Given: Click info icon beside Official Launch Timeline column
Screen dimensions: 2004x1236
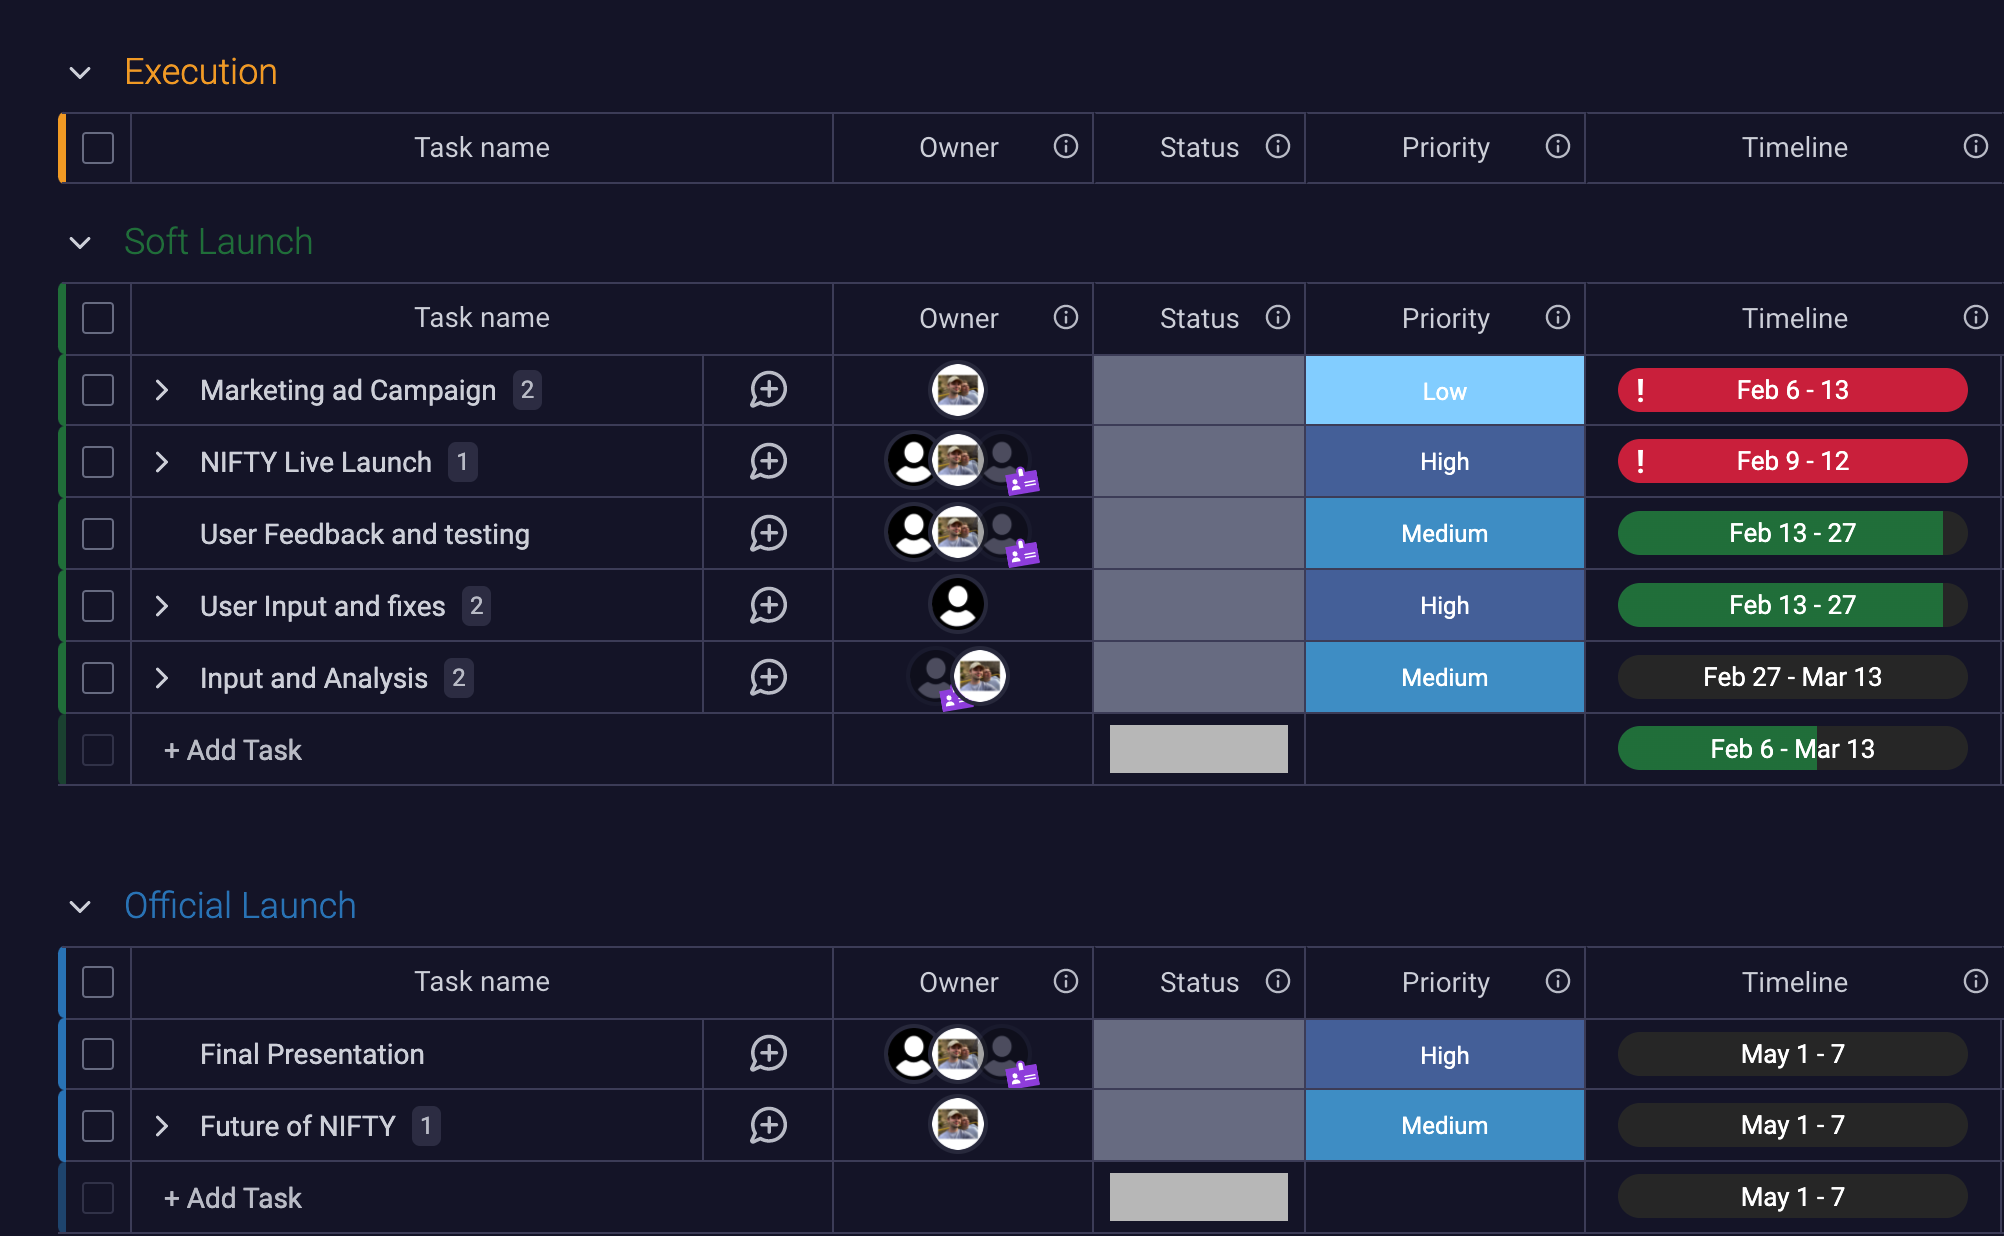Looking at the screenshot, I should click(x=1976, y=981).
